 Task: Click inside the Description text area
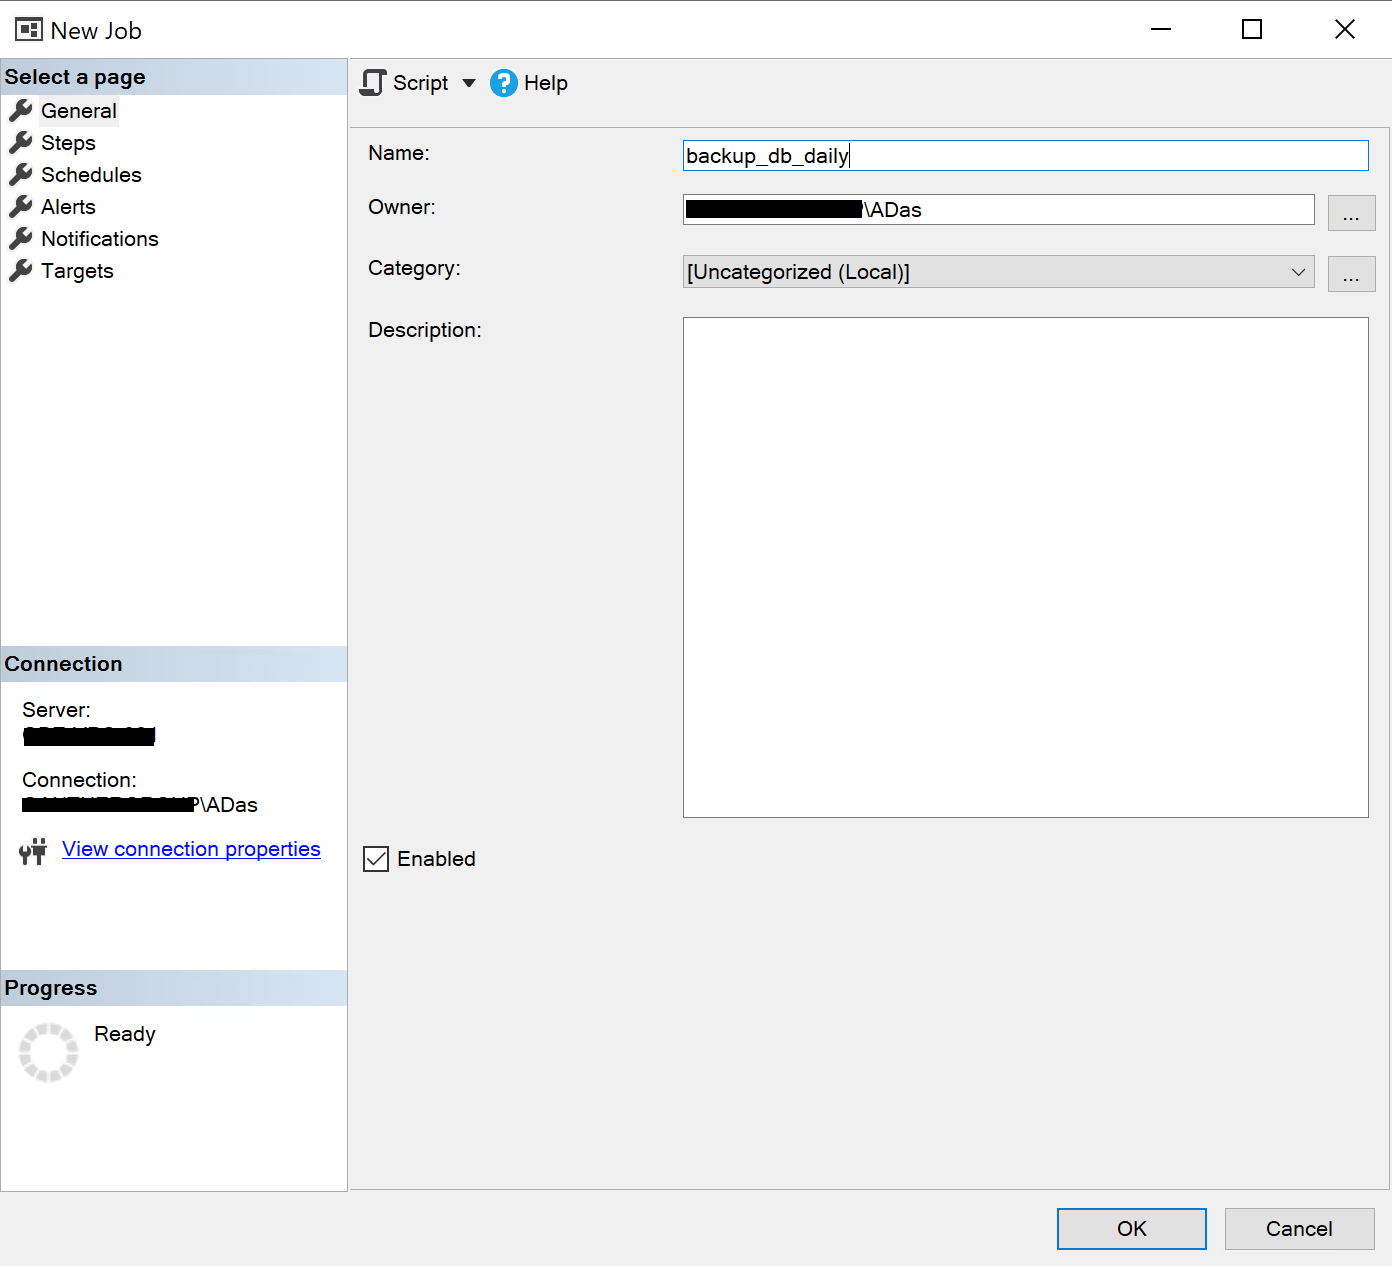point(1025,567)
